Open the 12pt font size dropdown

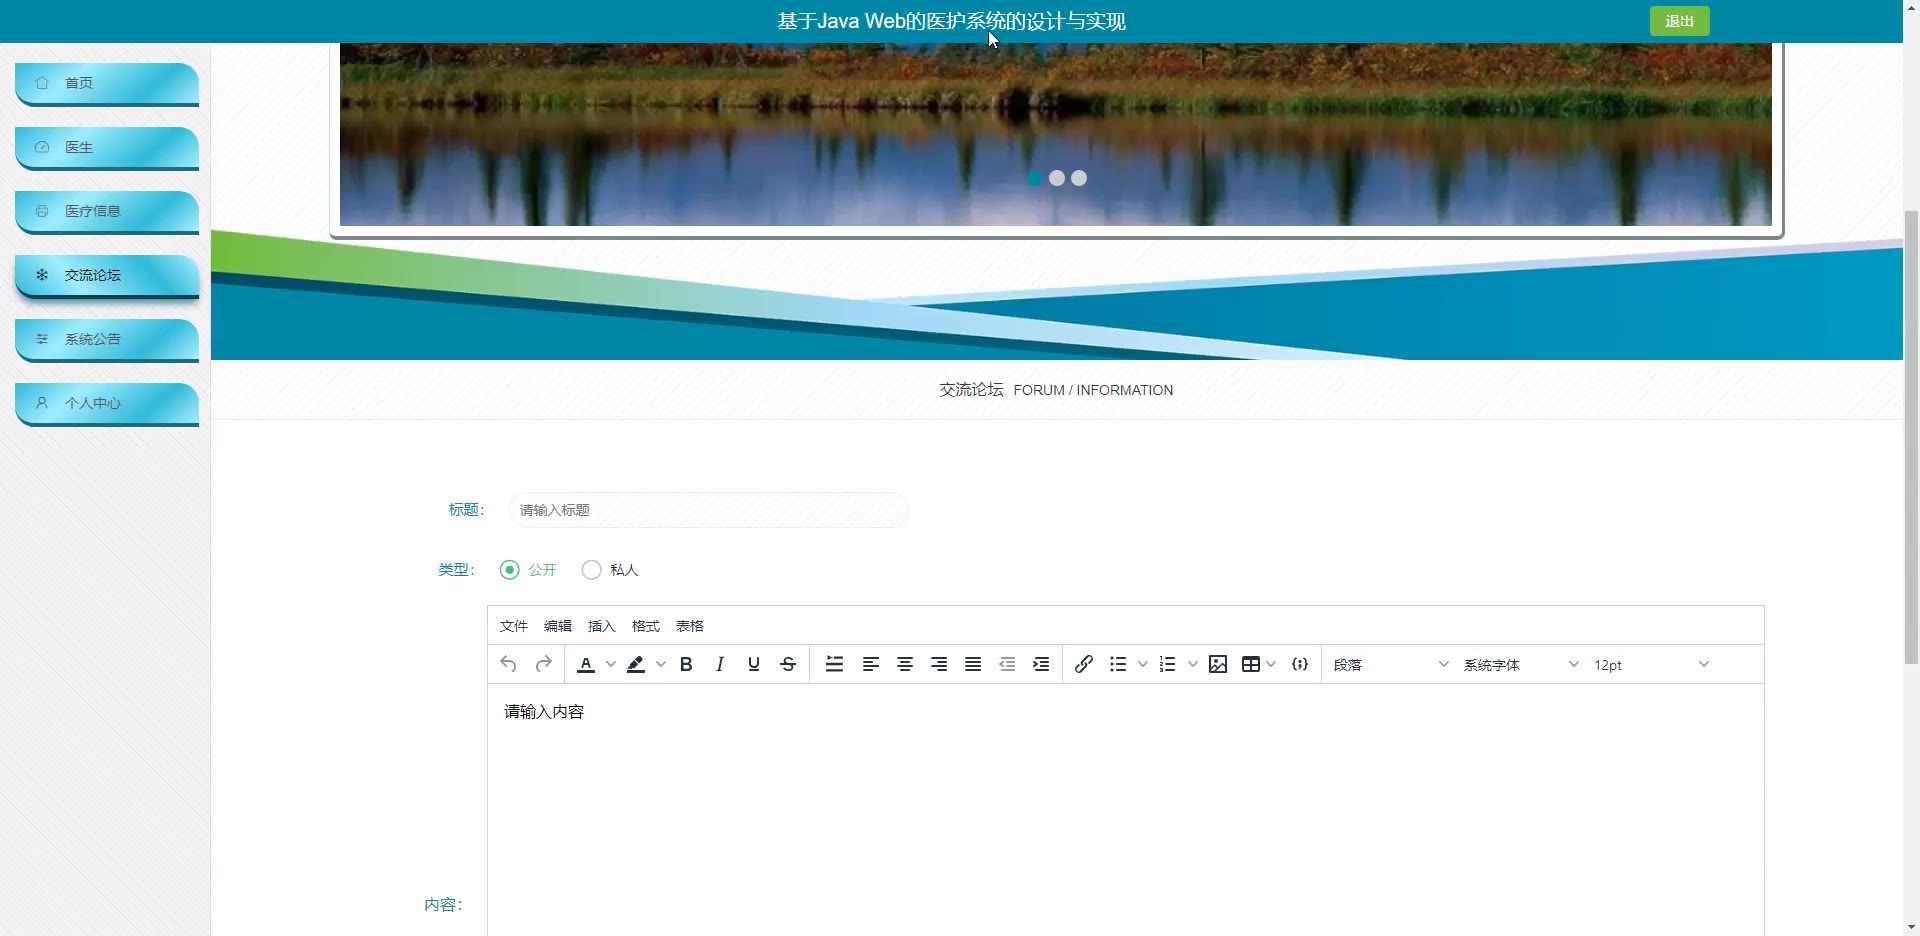tap(1651, 665)
